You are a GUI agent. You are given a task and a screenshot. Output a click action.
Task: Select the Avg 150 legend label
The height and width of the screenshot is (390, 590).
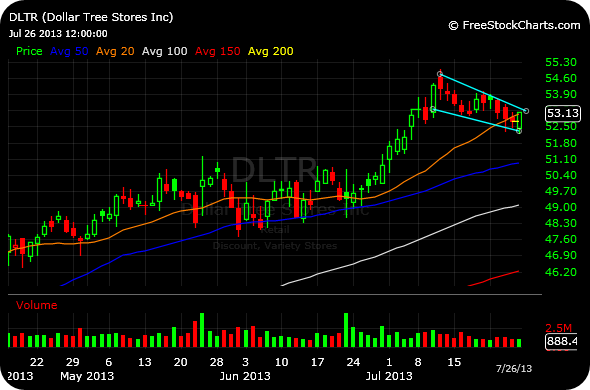point(217,51)
